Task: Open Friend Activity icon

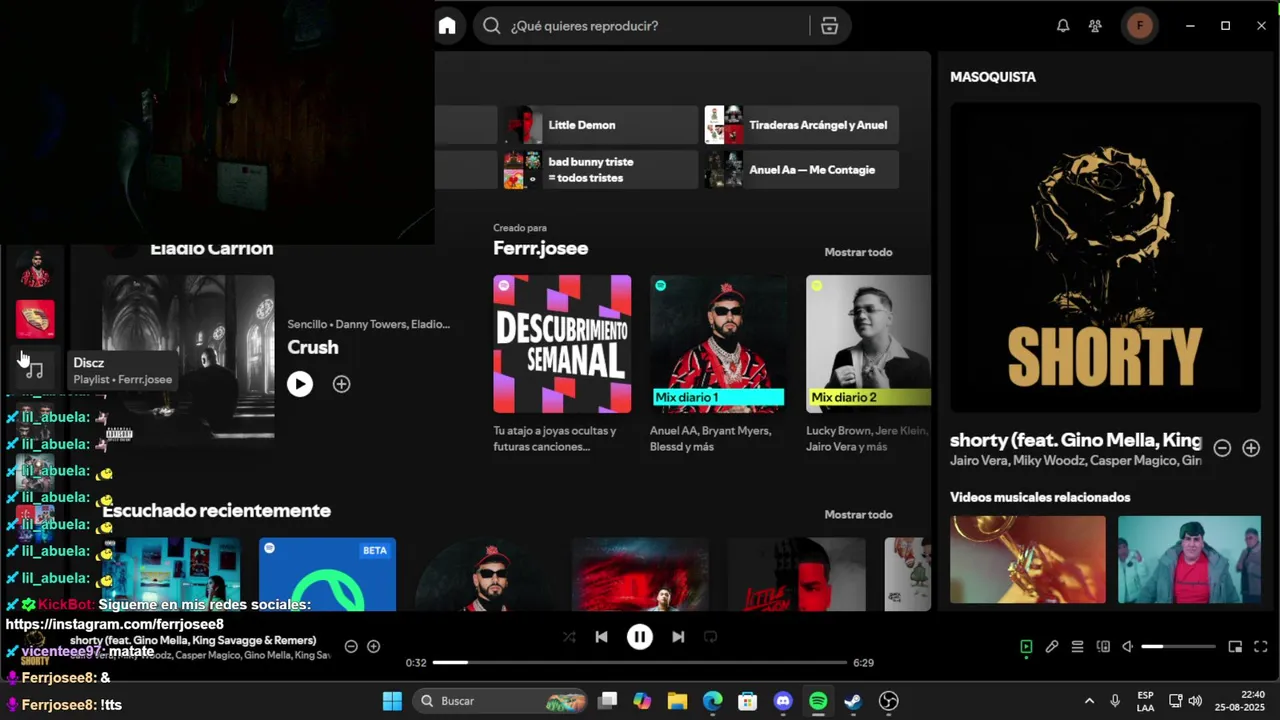Action: [x=1096, y=26]
